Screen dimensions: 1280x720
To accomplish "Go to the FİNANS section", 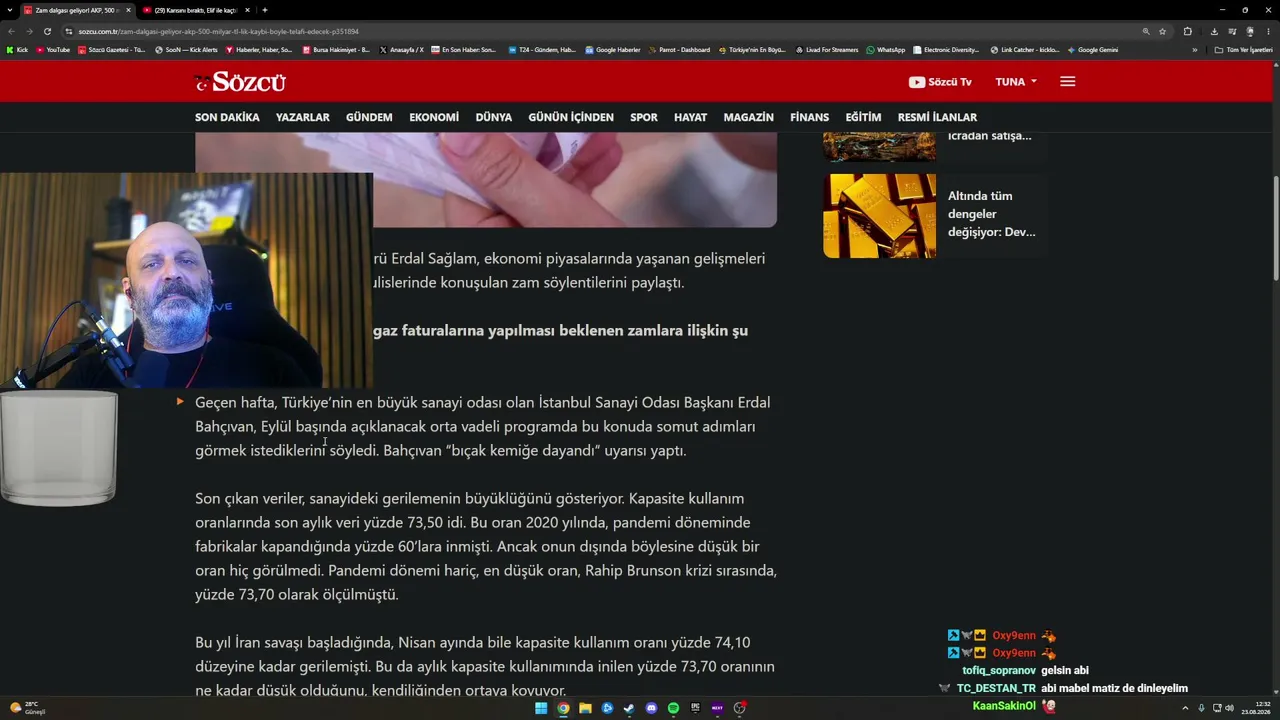I will pos(810,117).
